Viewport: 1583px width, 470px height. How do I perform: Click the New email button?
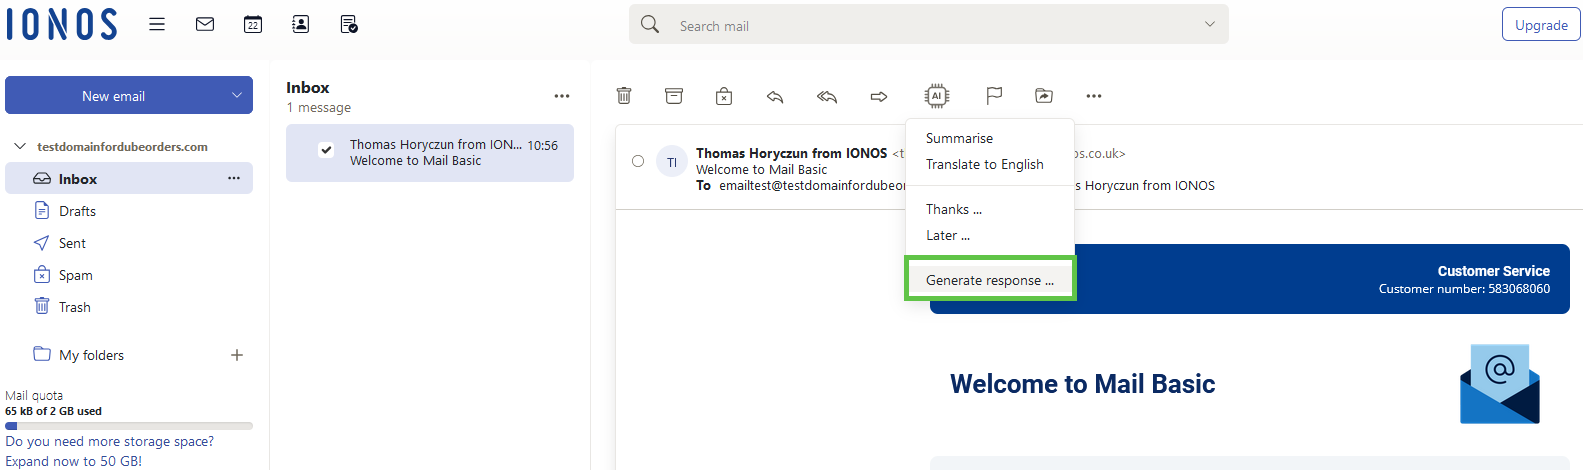[113, 95]
